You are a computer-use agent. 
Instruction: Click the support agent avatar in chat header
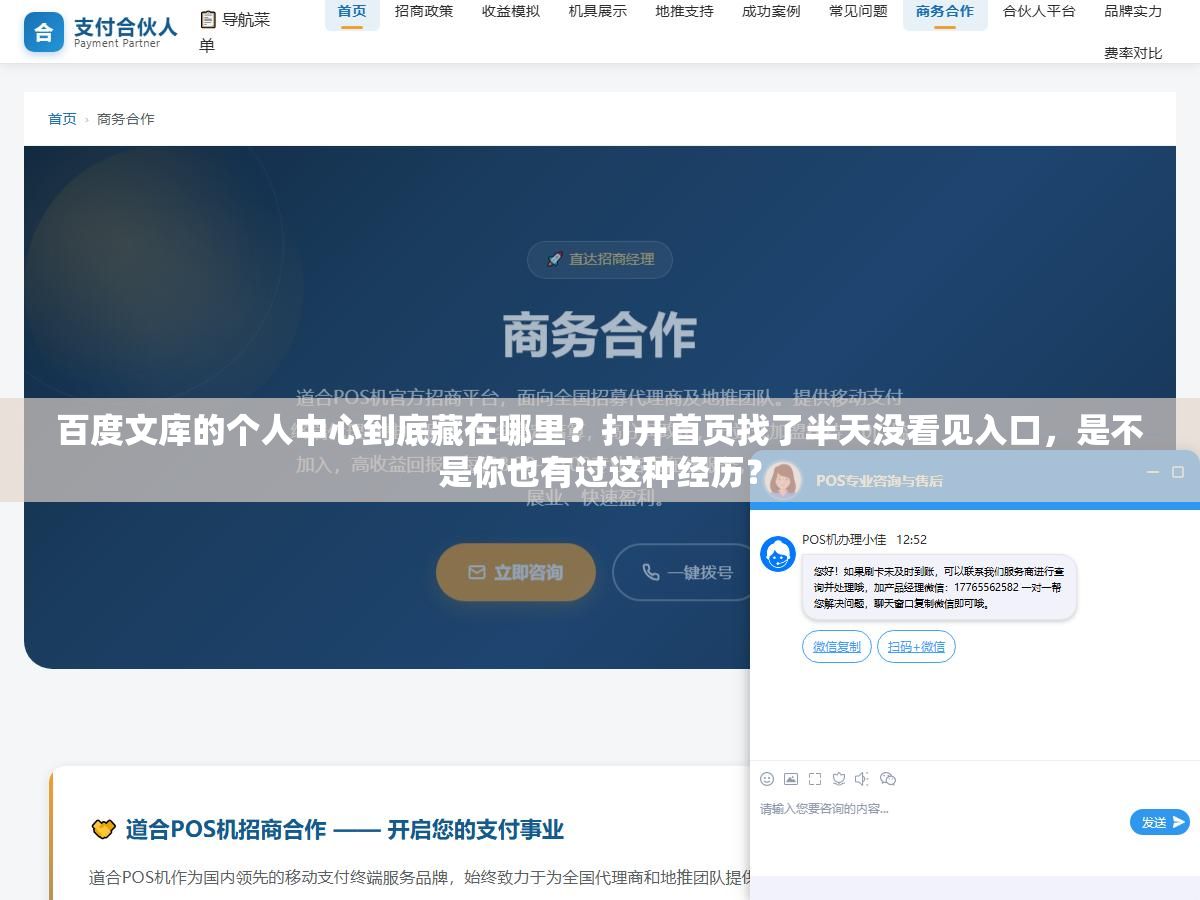click(783, 480)
